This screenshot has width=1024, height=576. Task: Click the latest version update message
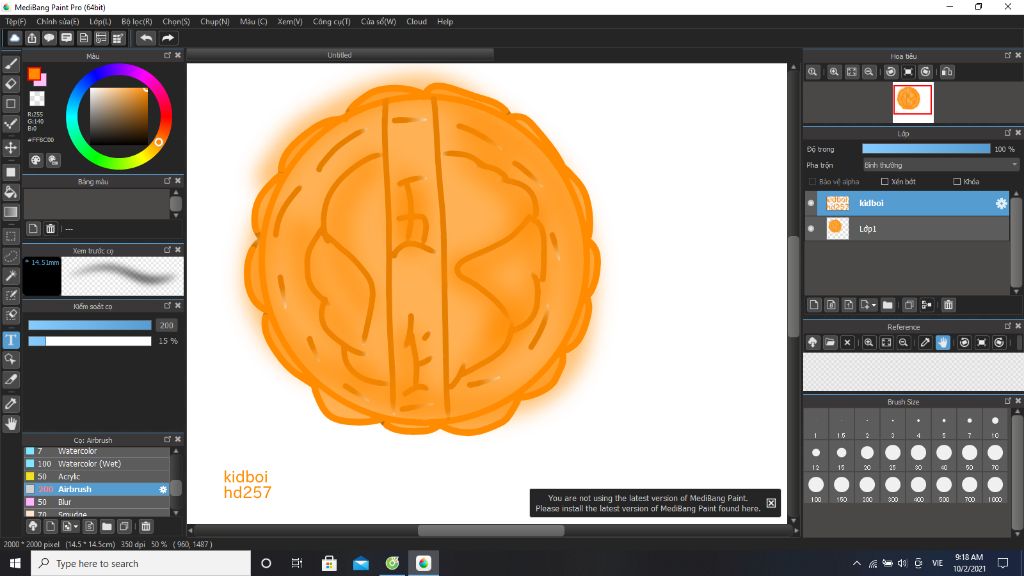pos(647,503)
